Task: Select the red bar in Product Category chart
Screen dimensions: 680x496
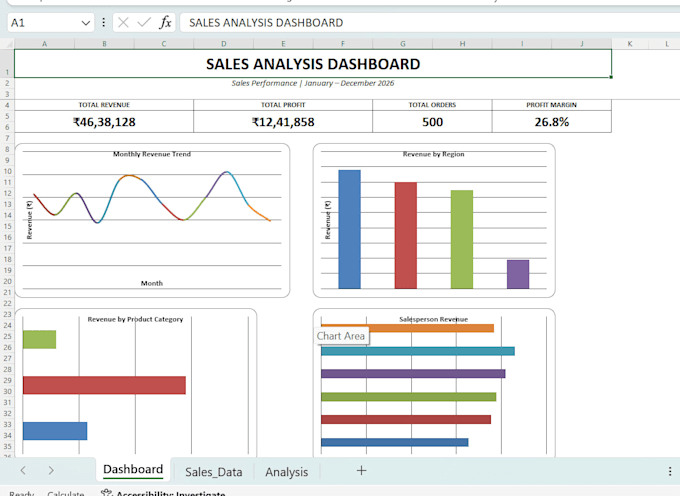Action: point(104,385)
